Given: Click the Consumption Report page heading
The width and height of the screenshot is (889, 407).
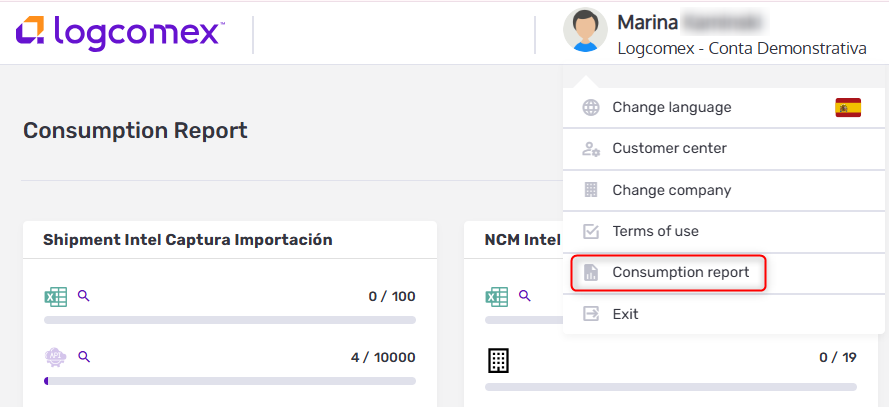Looking at the screenshot, I should [135, 131].
